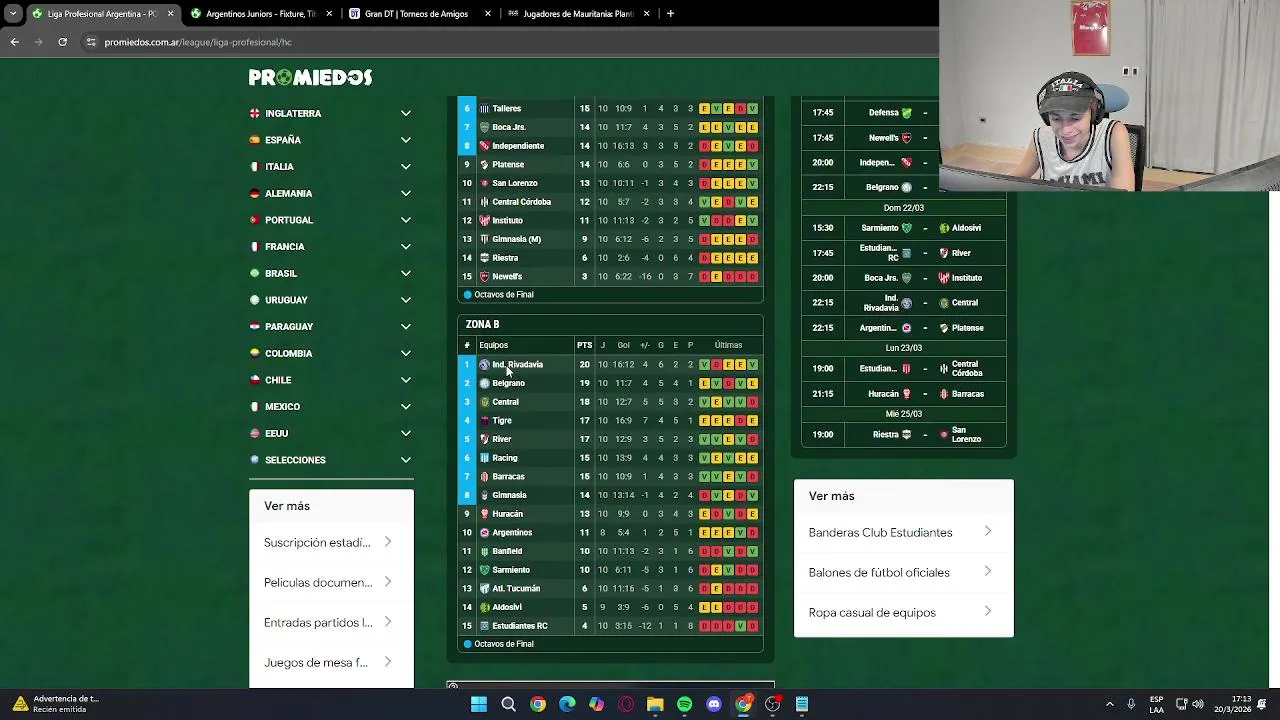Screen dimensions: 1280x720
Task: Click the Ind. Rivadavia crest icon in Zona B
Action: click(484, 365)
